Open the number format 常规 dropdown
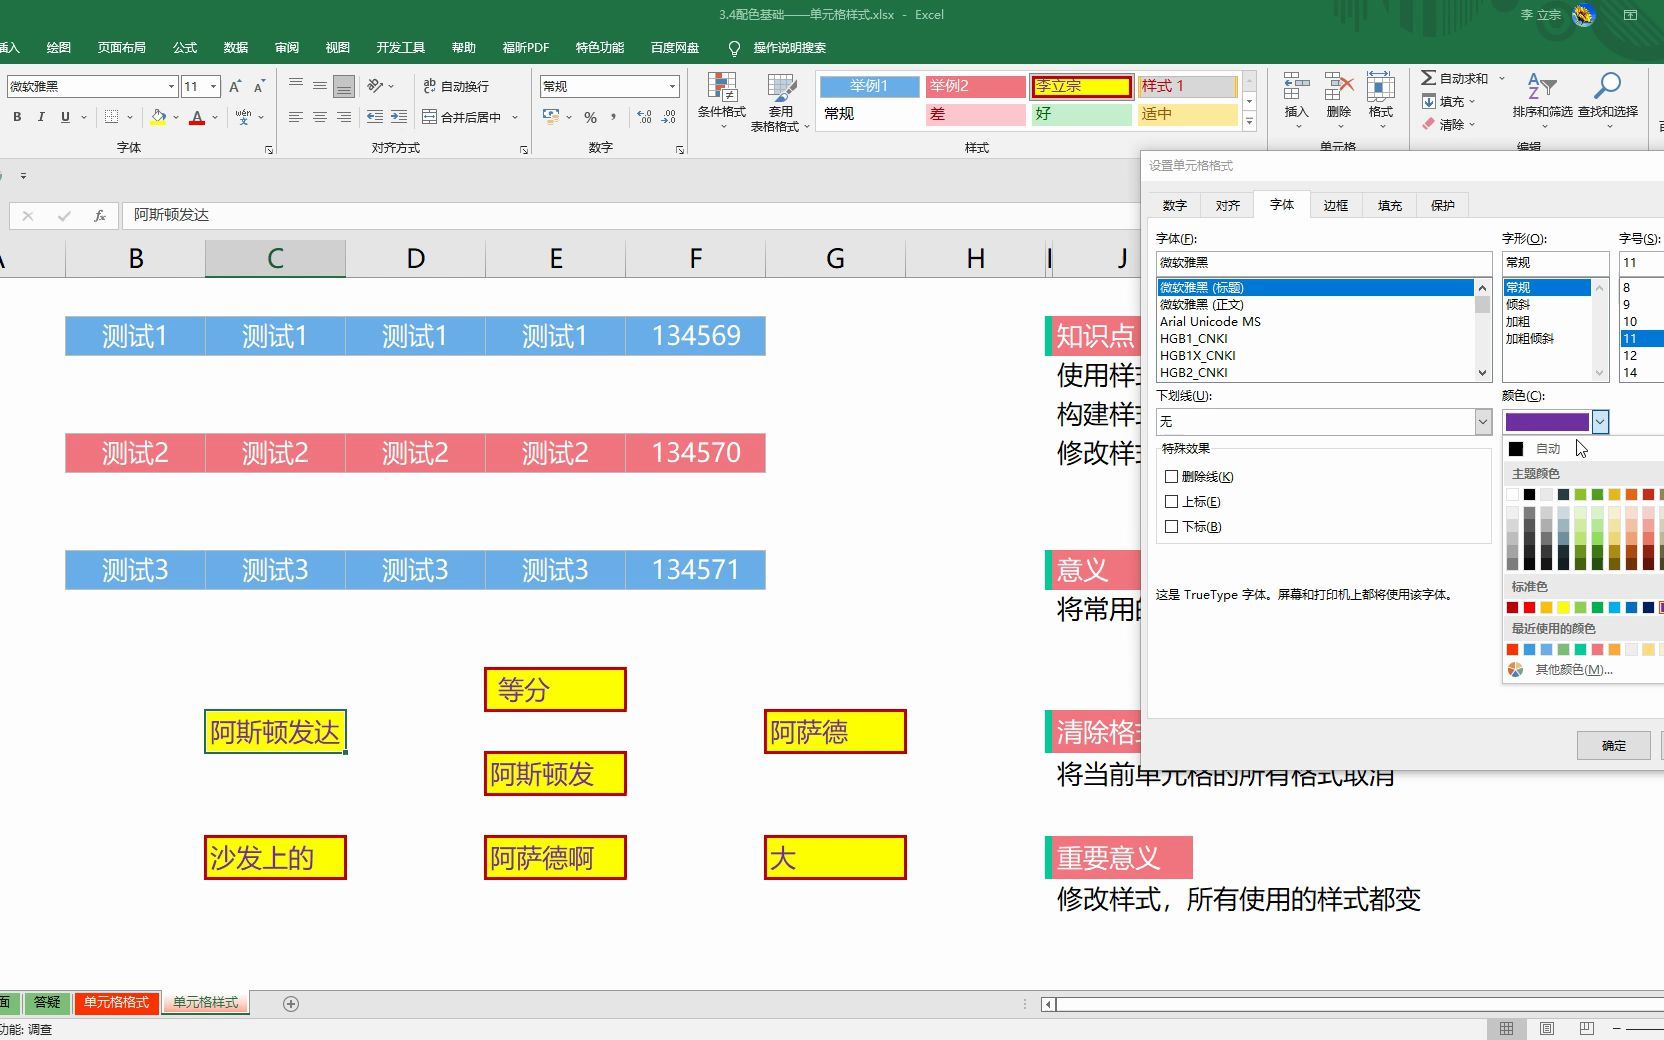 [x=674, y=86]
